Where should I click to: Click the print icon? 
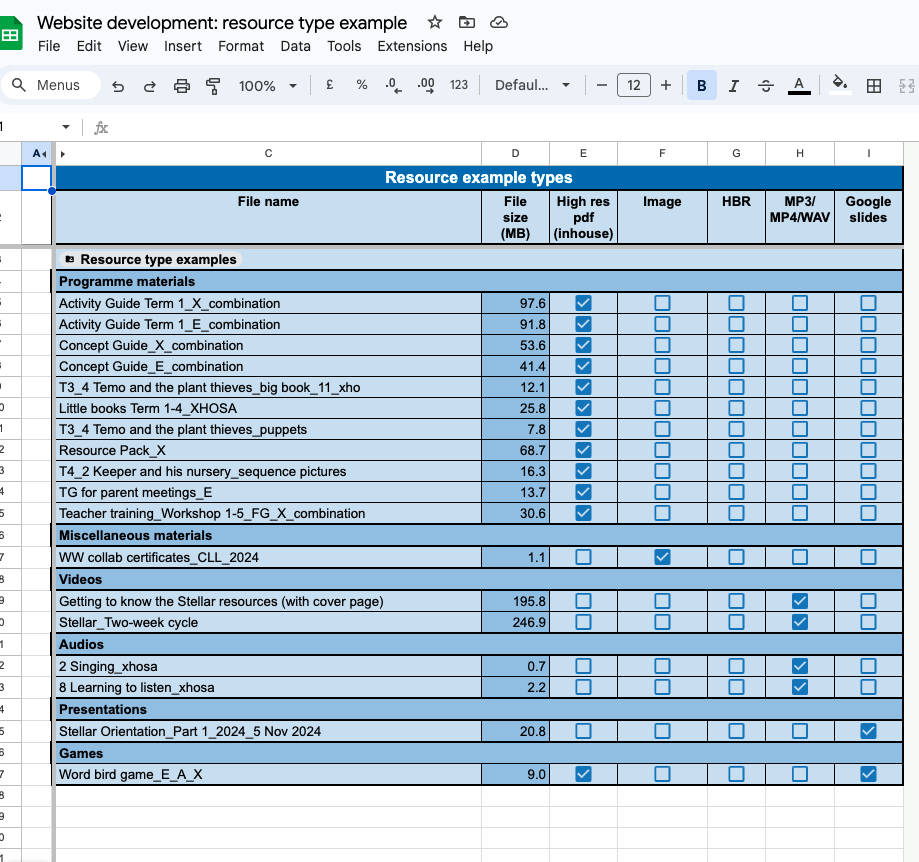click(182, 86)
